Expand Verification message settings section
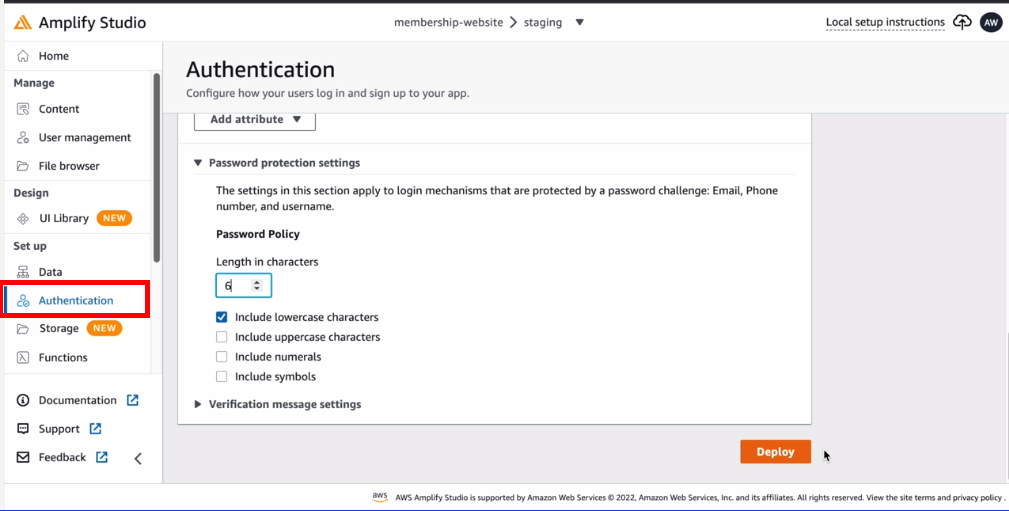 point(198,404)
